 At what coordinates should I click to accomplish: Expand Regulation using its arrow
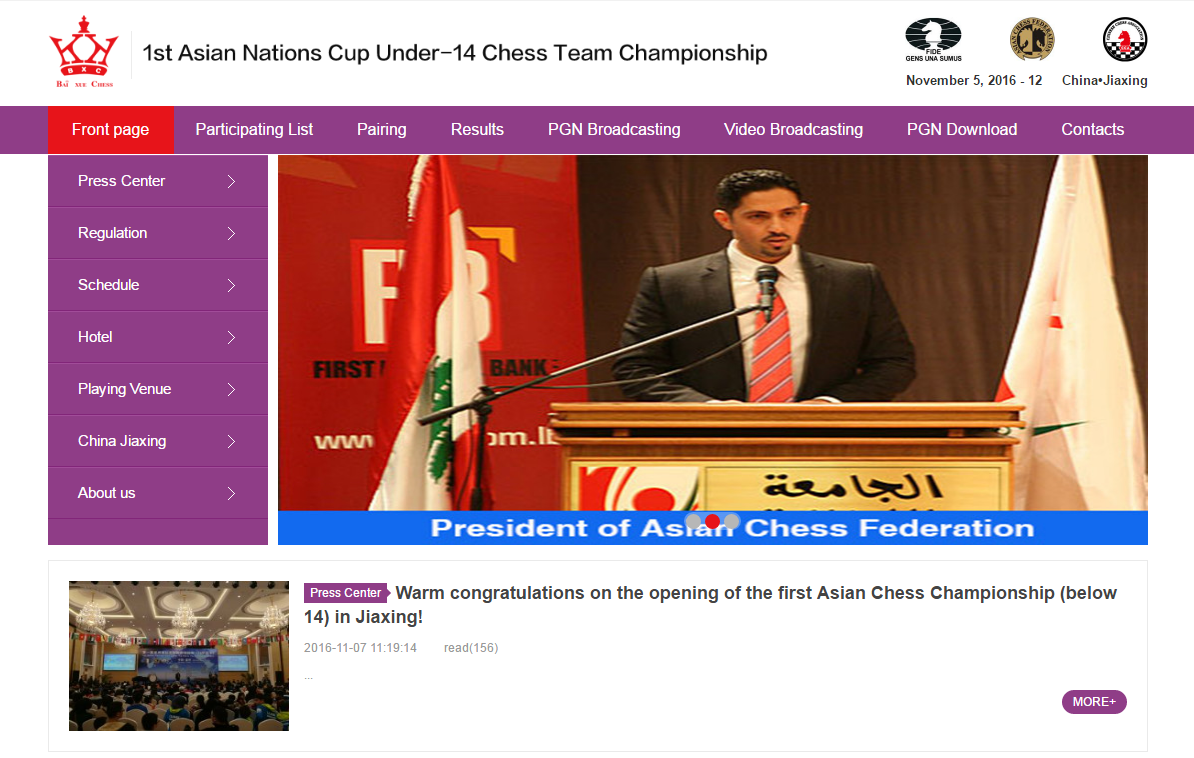click(231, 233)
